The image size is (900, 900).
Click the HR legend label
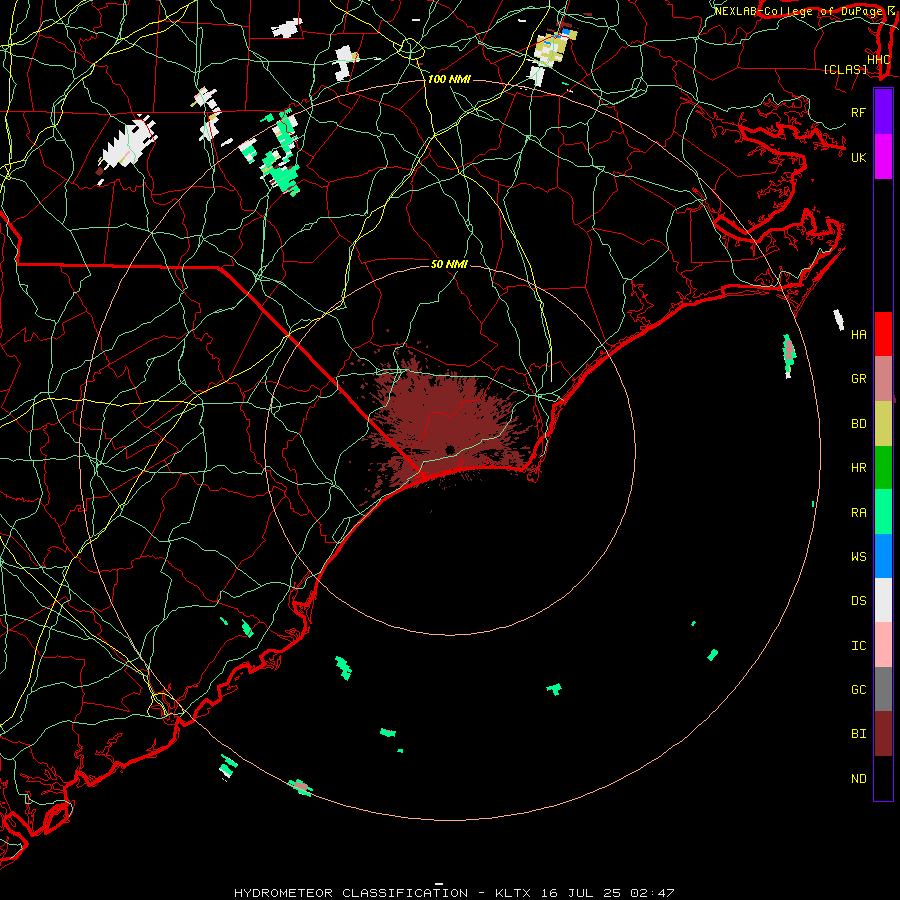859,468
